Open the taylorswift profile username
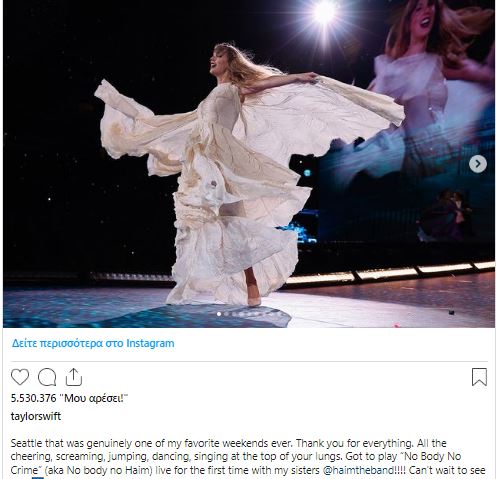Screen dimensions: 496x479 [x=36, y=416]
